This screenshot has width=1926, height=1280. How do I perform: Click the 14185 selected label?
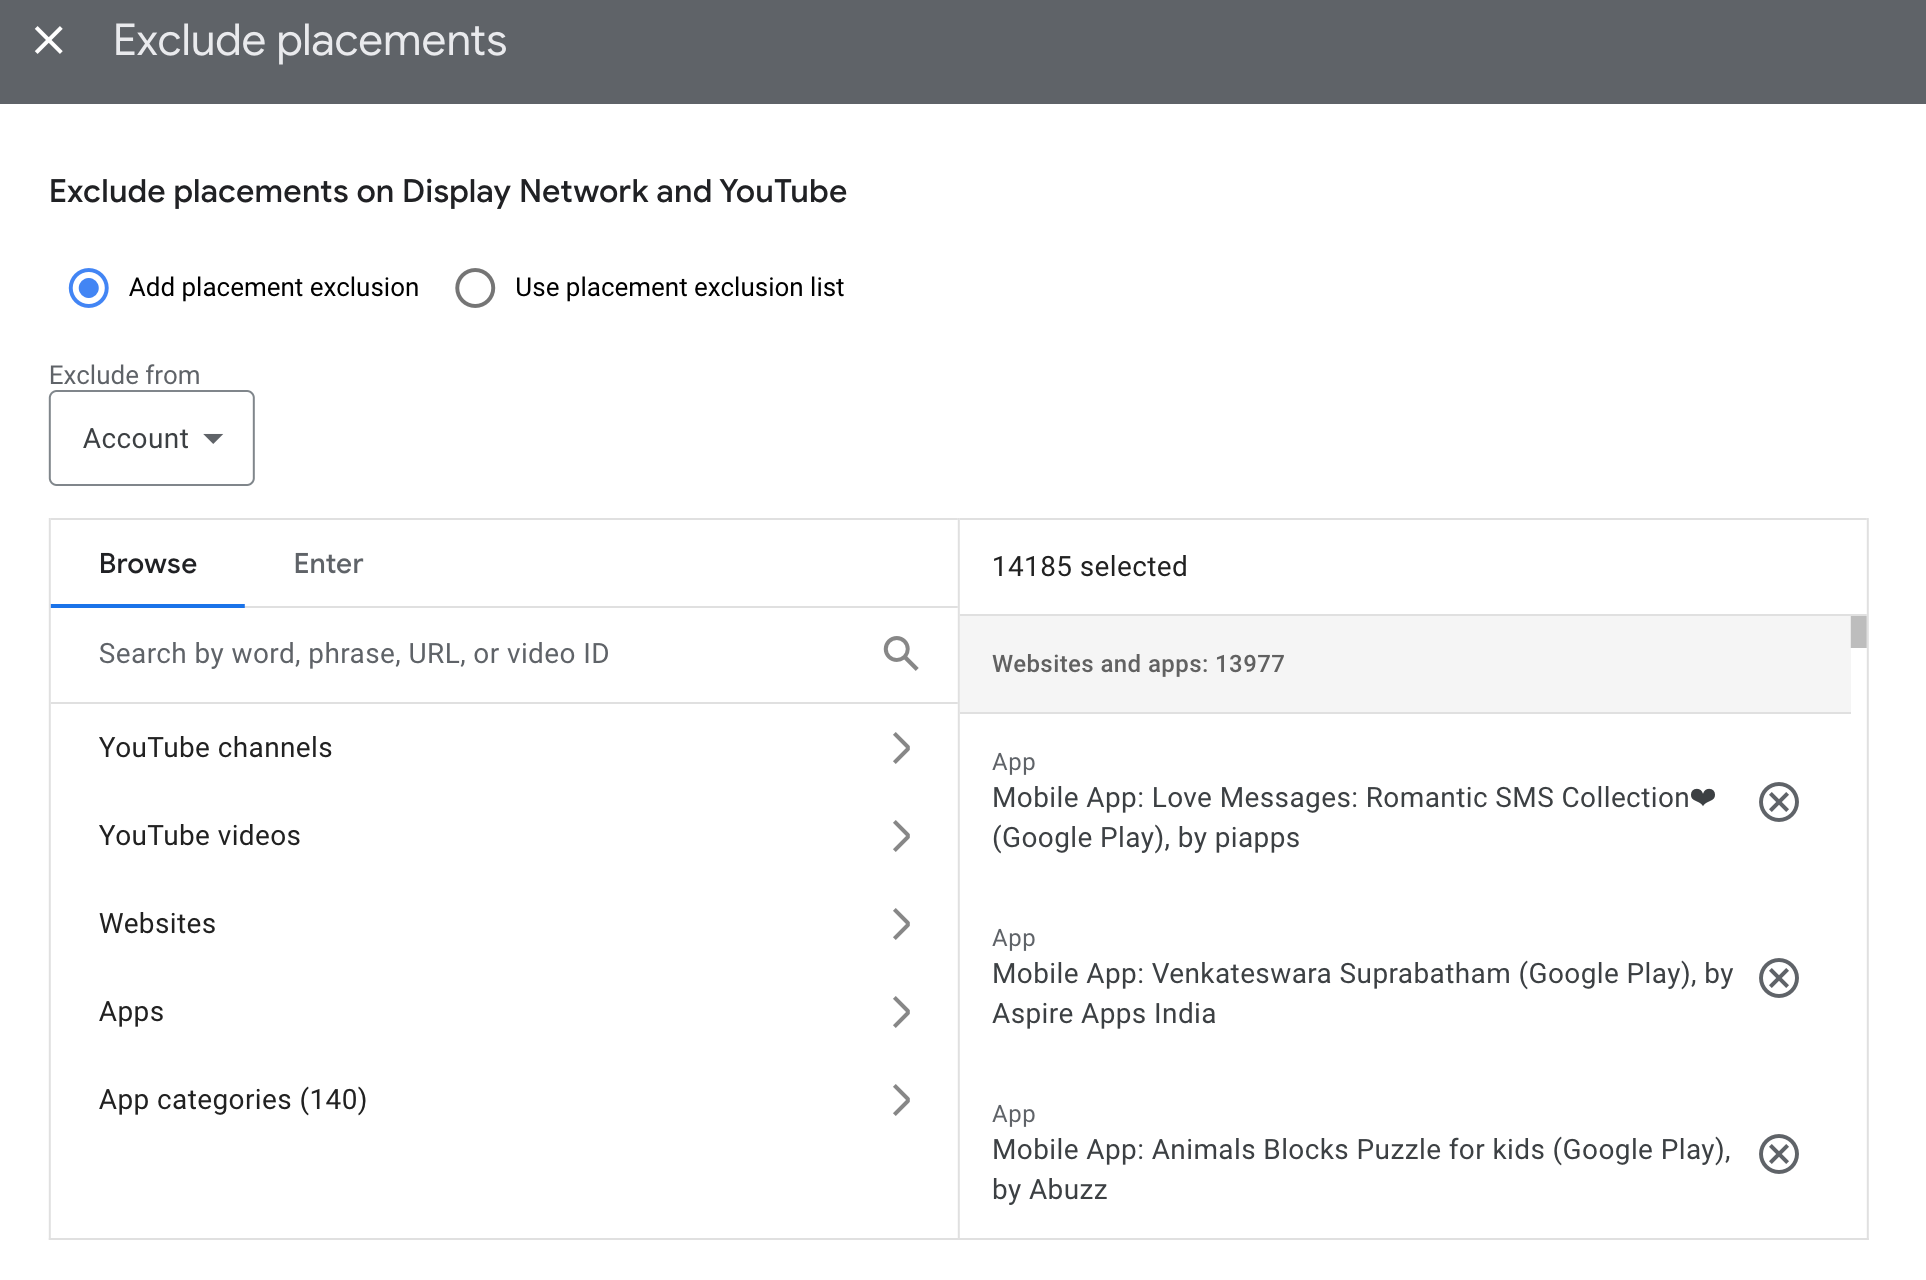[1089, 566]
